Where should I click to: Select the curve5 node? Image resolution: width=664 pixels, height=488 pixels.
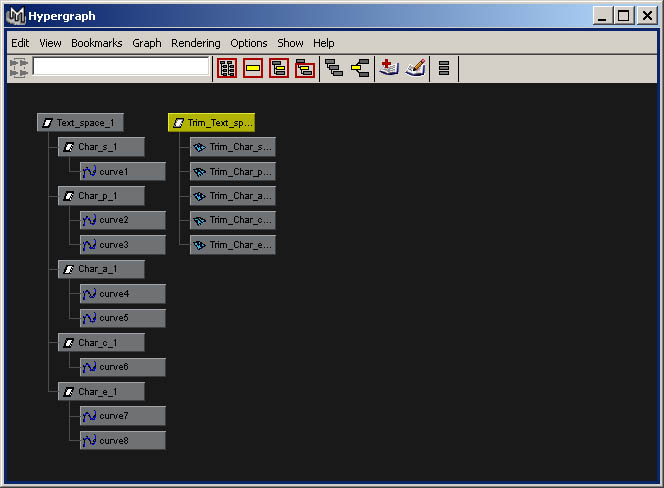click(123, 318)
